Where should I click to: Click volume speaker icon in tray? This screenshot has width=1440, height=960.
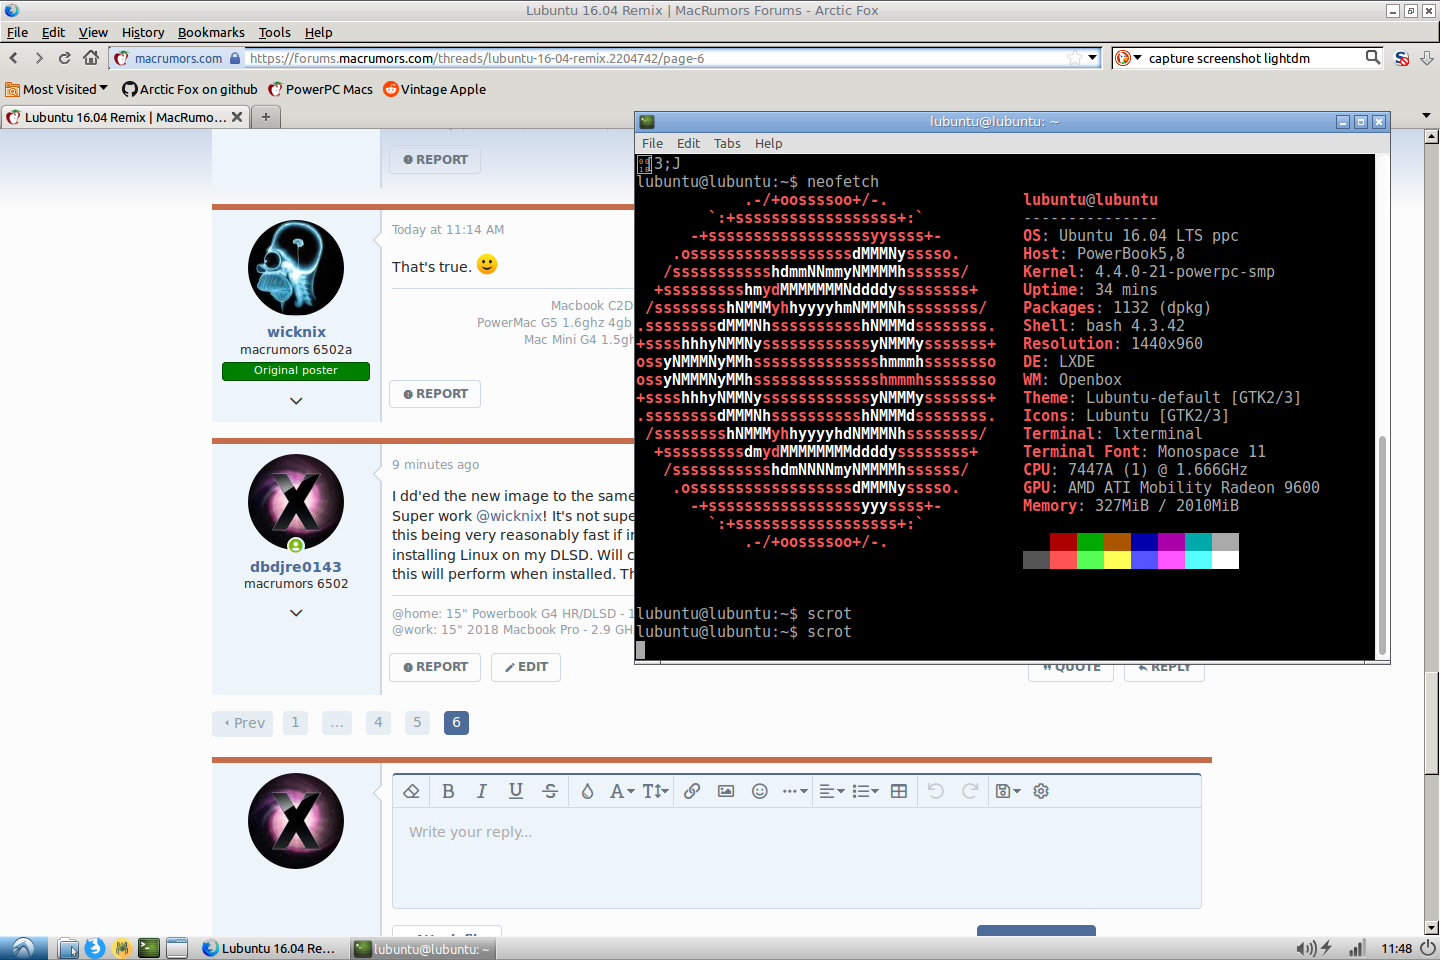(x=1305, y=948)
